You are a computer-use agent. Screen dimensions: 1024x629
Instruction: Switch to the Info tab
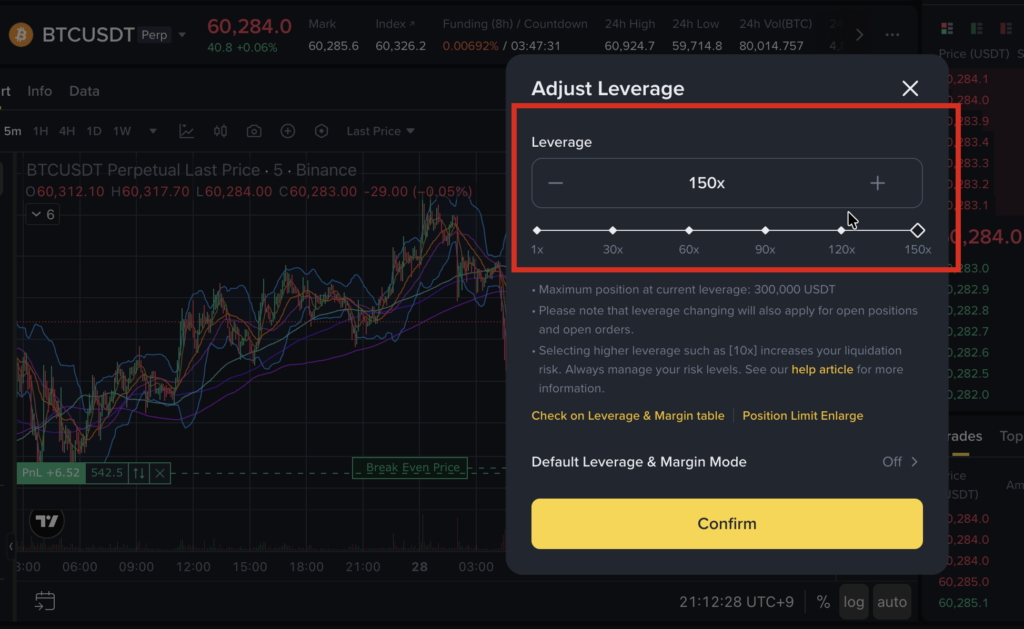coord(40,91)
